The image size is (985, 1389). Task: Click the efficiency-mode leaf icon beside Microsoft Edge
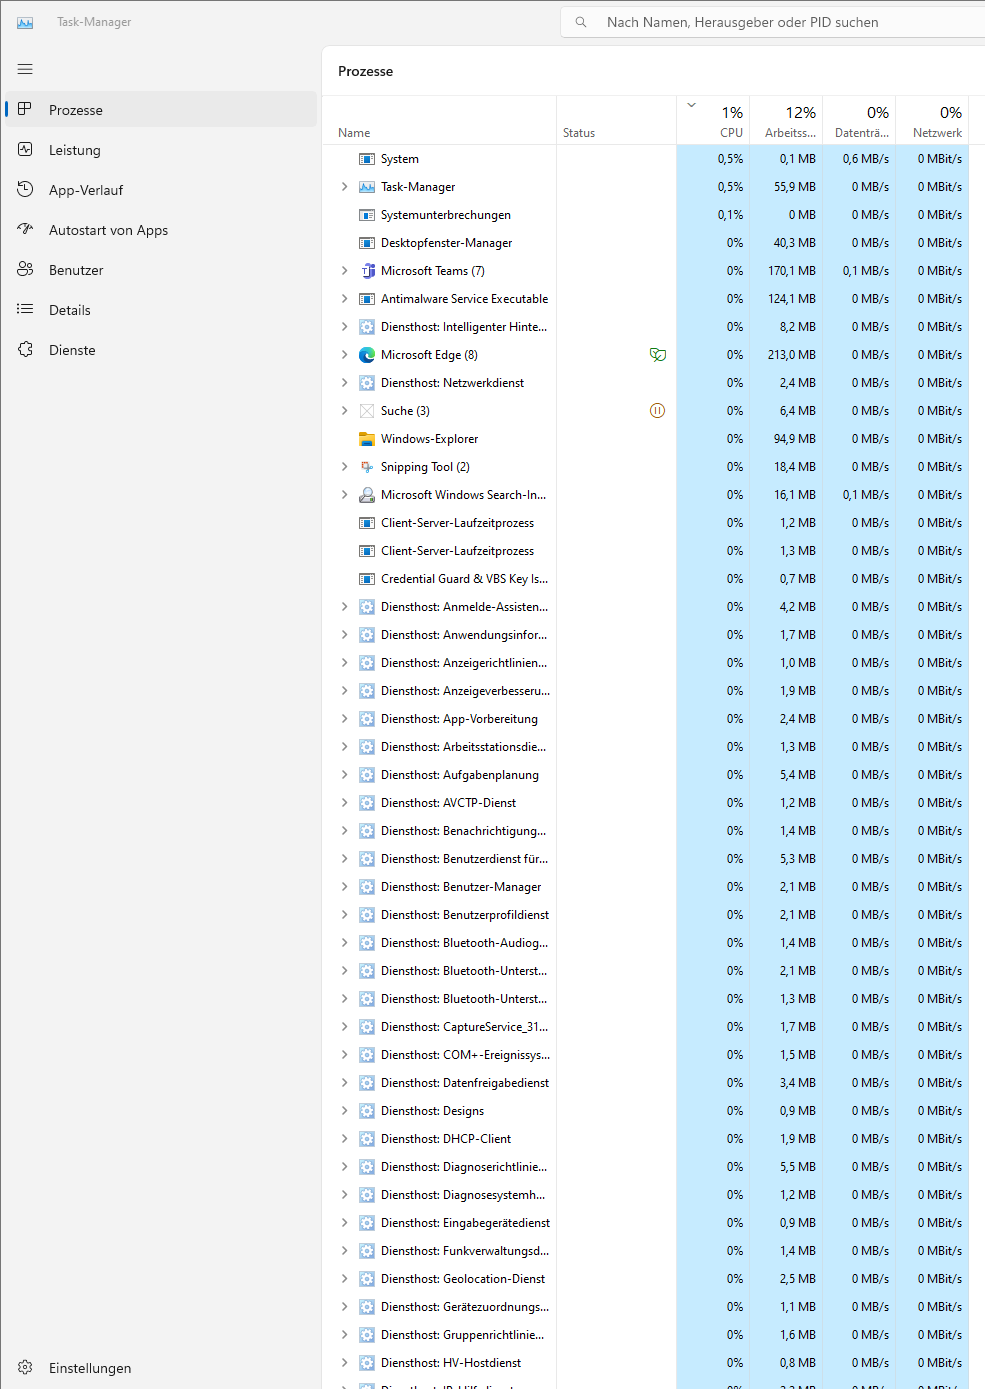click(657, 354)
